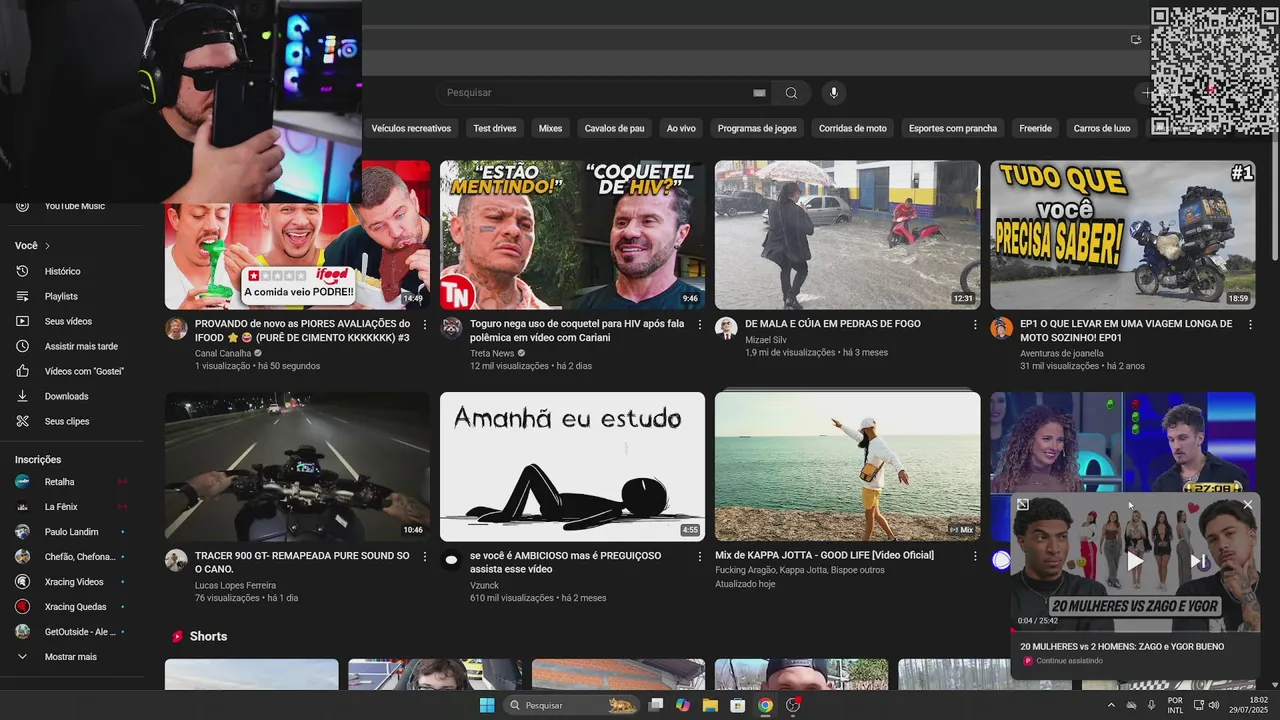Select the Carros de luxo chip

1102,128
